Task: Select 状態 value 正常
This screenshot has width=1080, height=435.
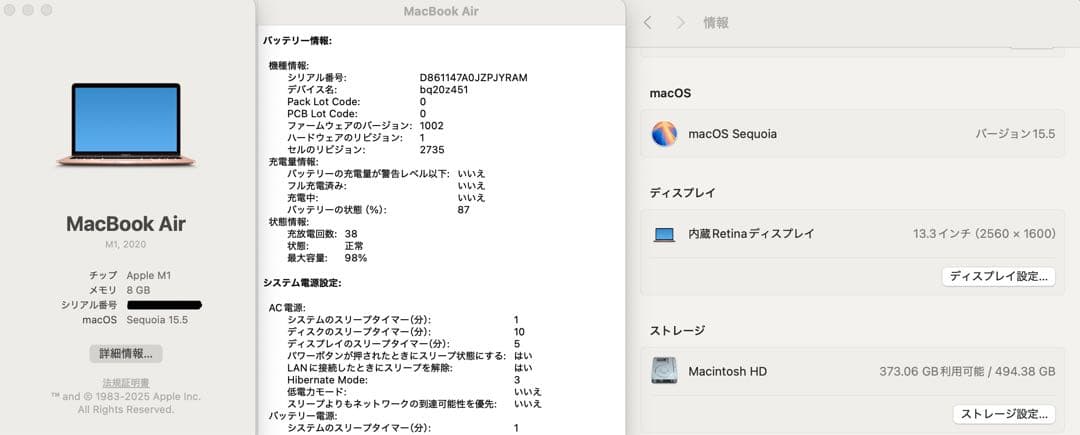Action: (x=354, y=246)
